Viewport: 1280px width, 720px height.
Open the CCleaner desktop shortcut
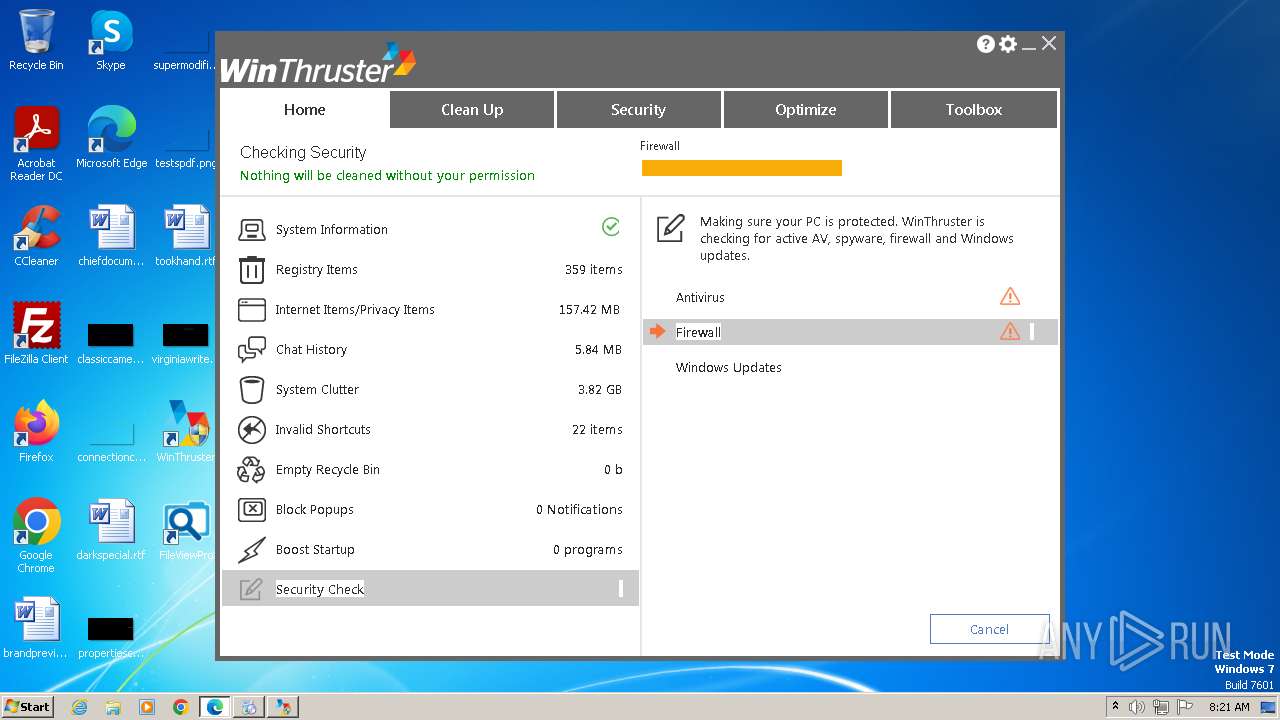[x=36, y=236]
